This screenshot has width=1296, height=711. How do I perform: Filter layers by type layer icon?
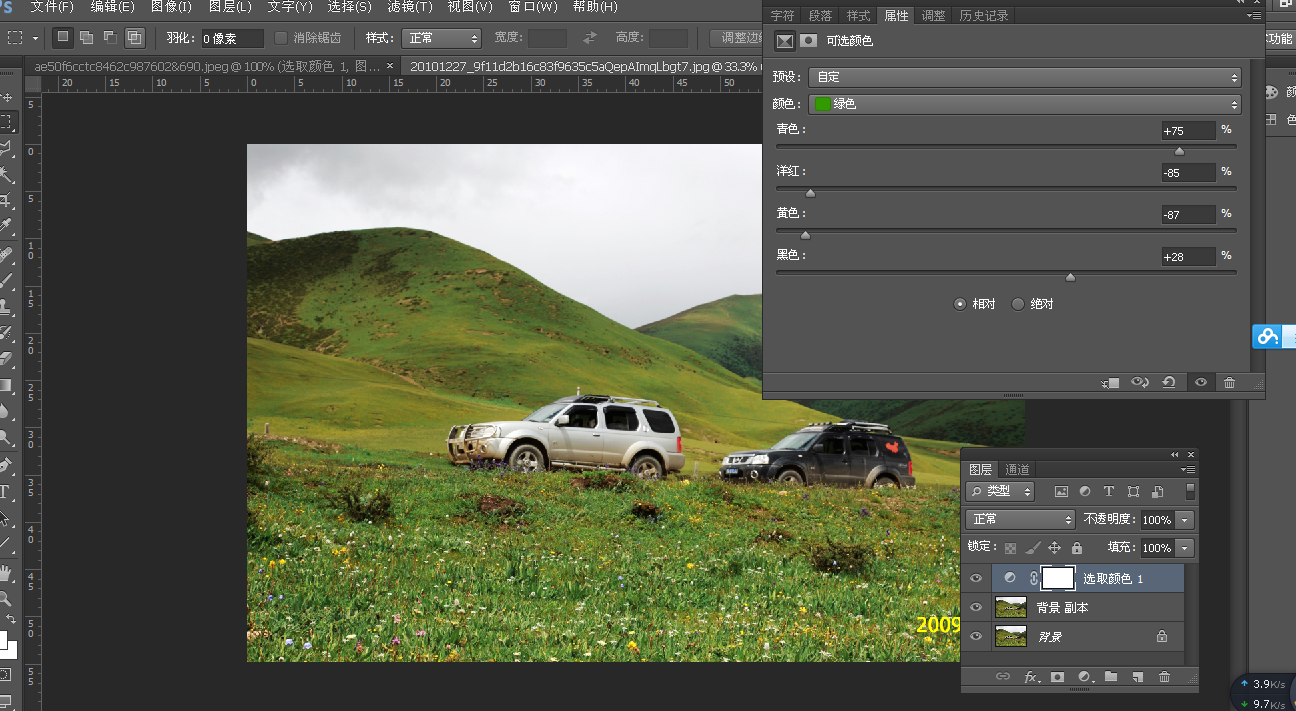tap(1109, 491)
